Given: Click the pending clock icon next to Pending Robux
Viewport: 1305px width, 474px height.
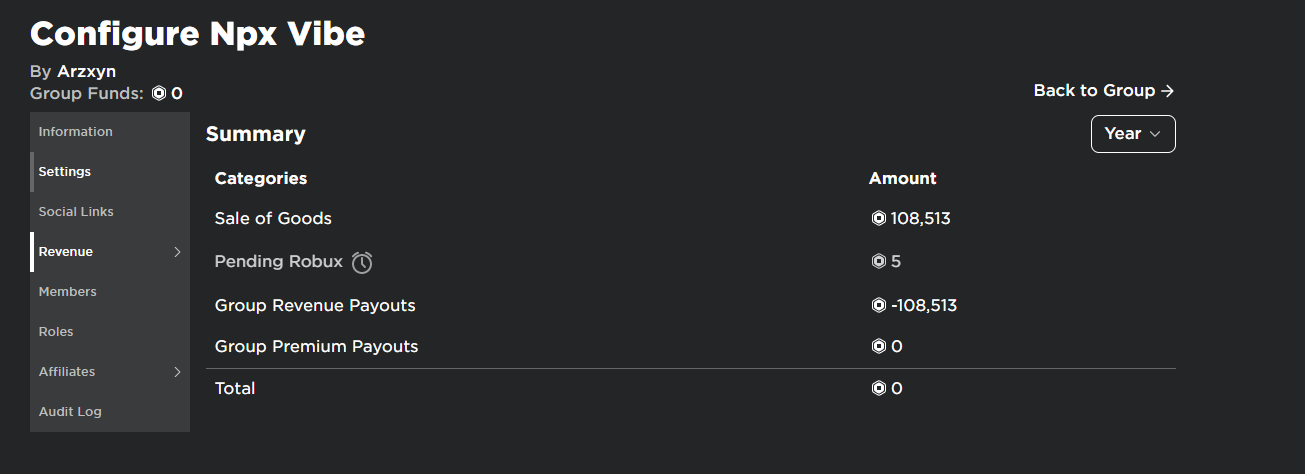Looking at the screenshot, I should (x=362, y=262).
